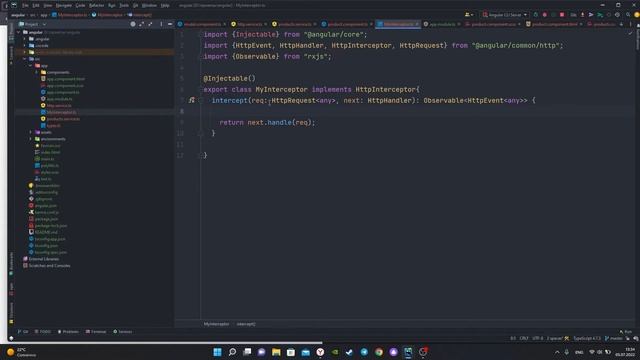Open the Angular CLI Server run configuration dropdown

tap(505, 15)
